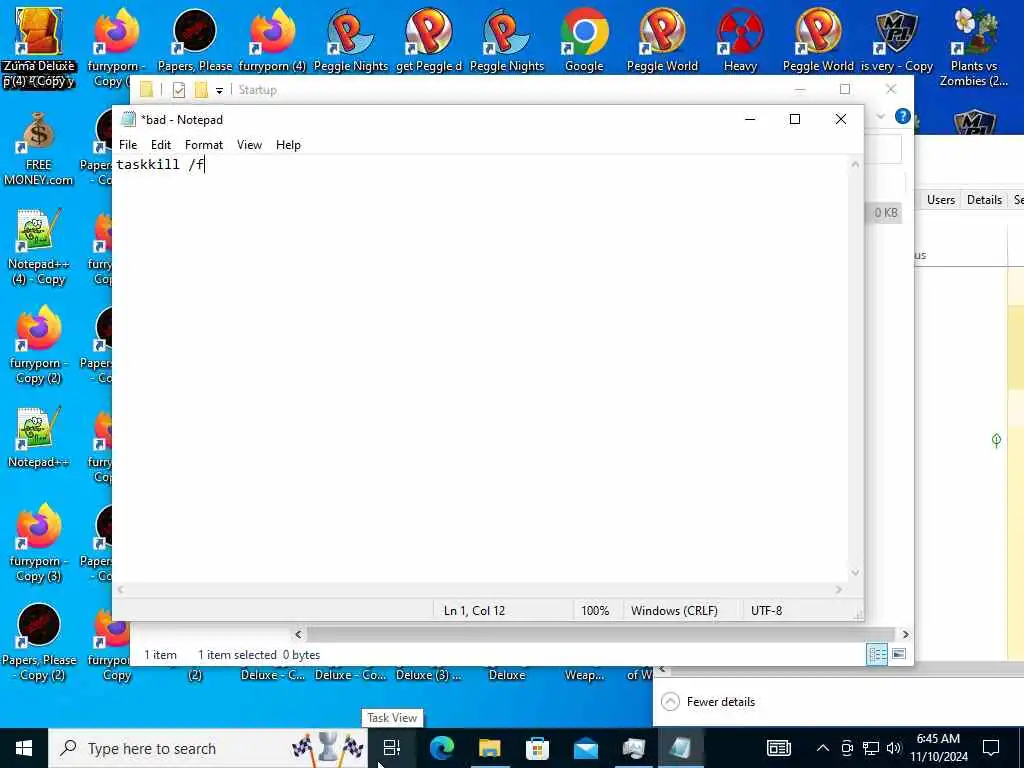Select the Plants vs Zombies desktop shortcut
This screenshot has width=1024, height=768.
[974, 47]
